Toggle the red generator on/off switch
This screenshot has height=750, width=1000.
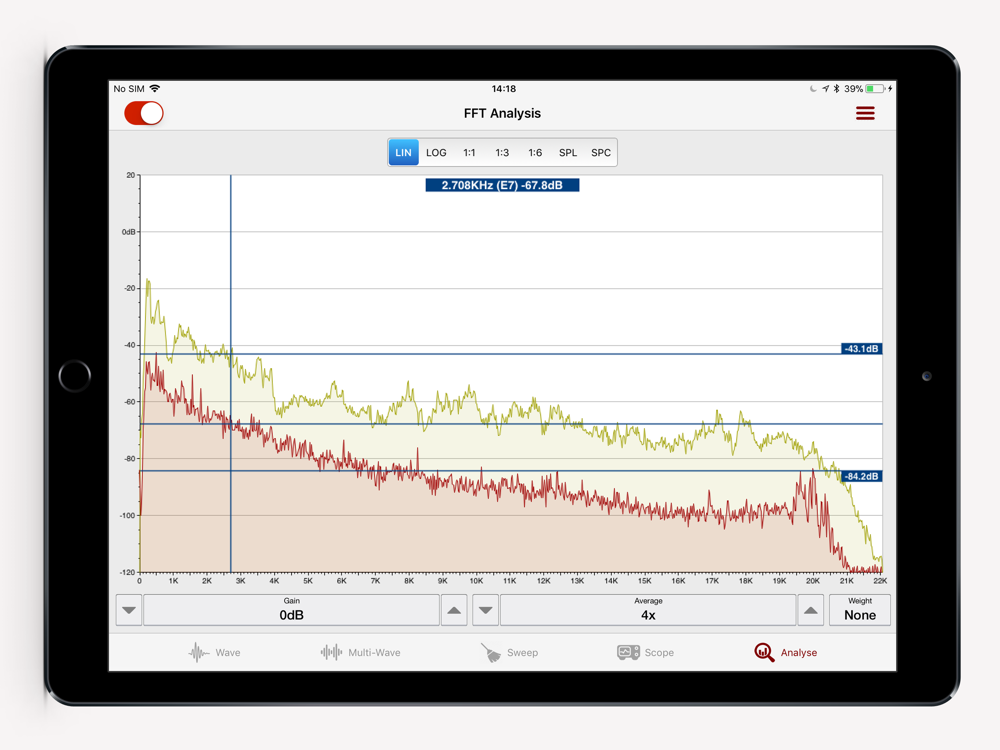click(143, 114)
